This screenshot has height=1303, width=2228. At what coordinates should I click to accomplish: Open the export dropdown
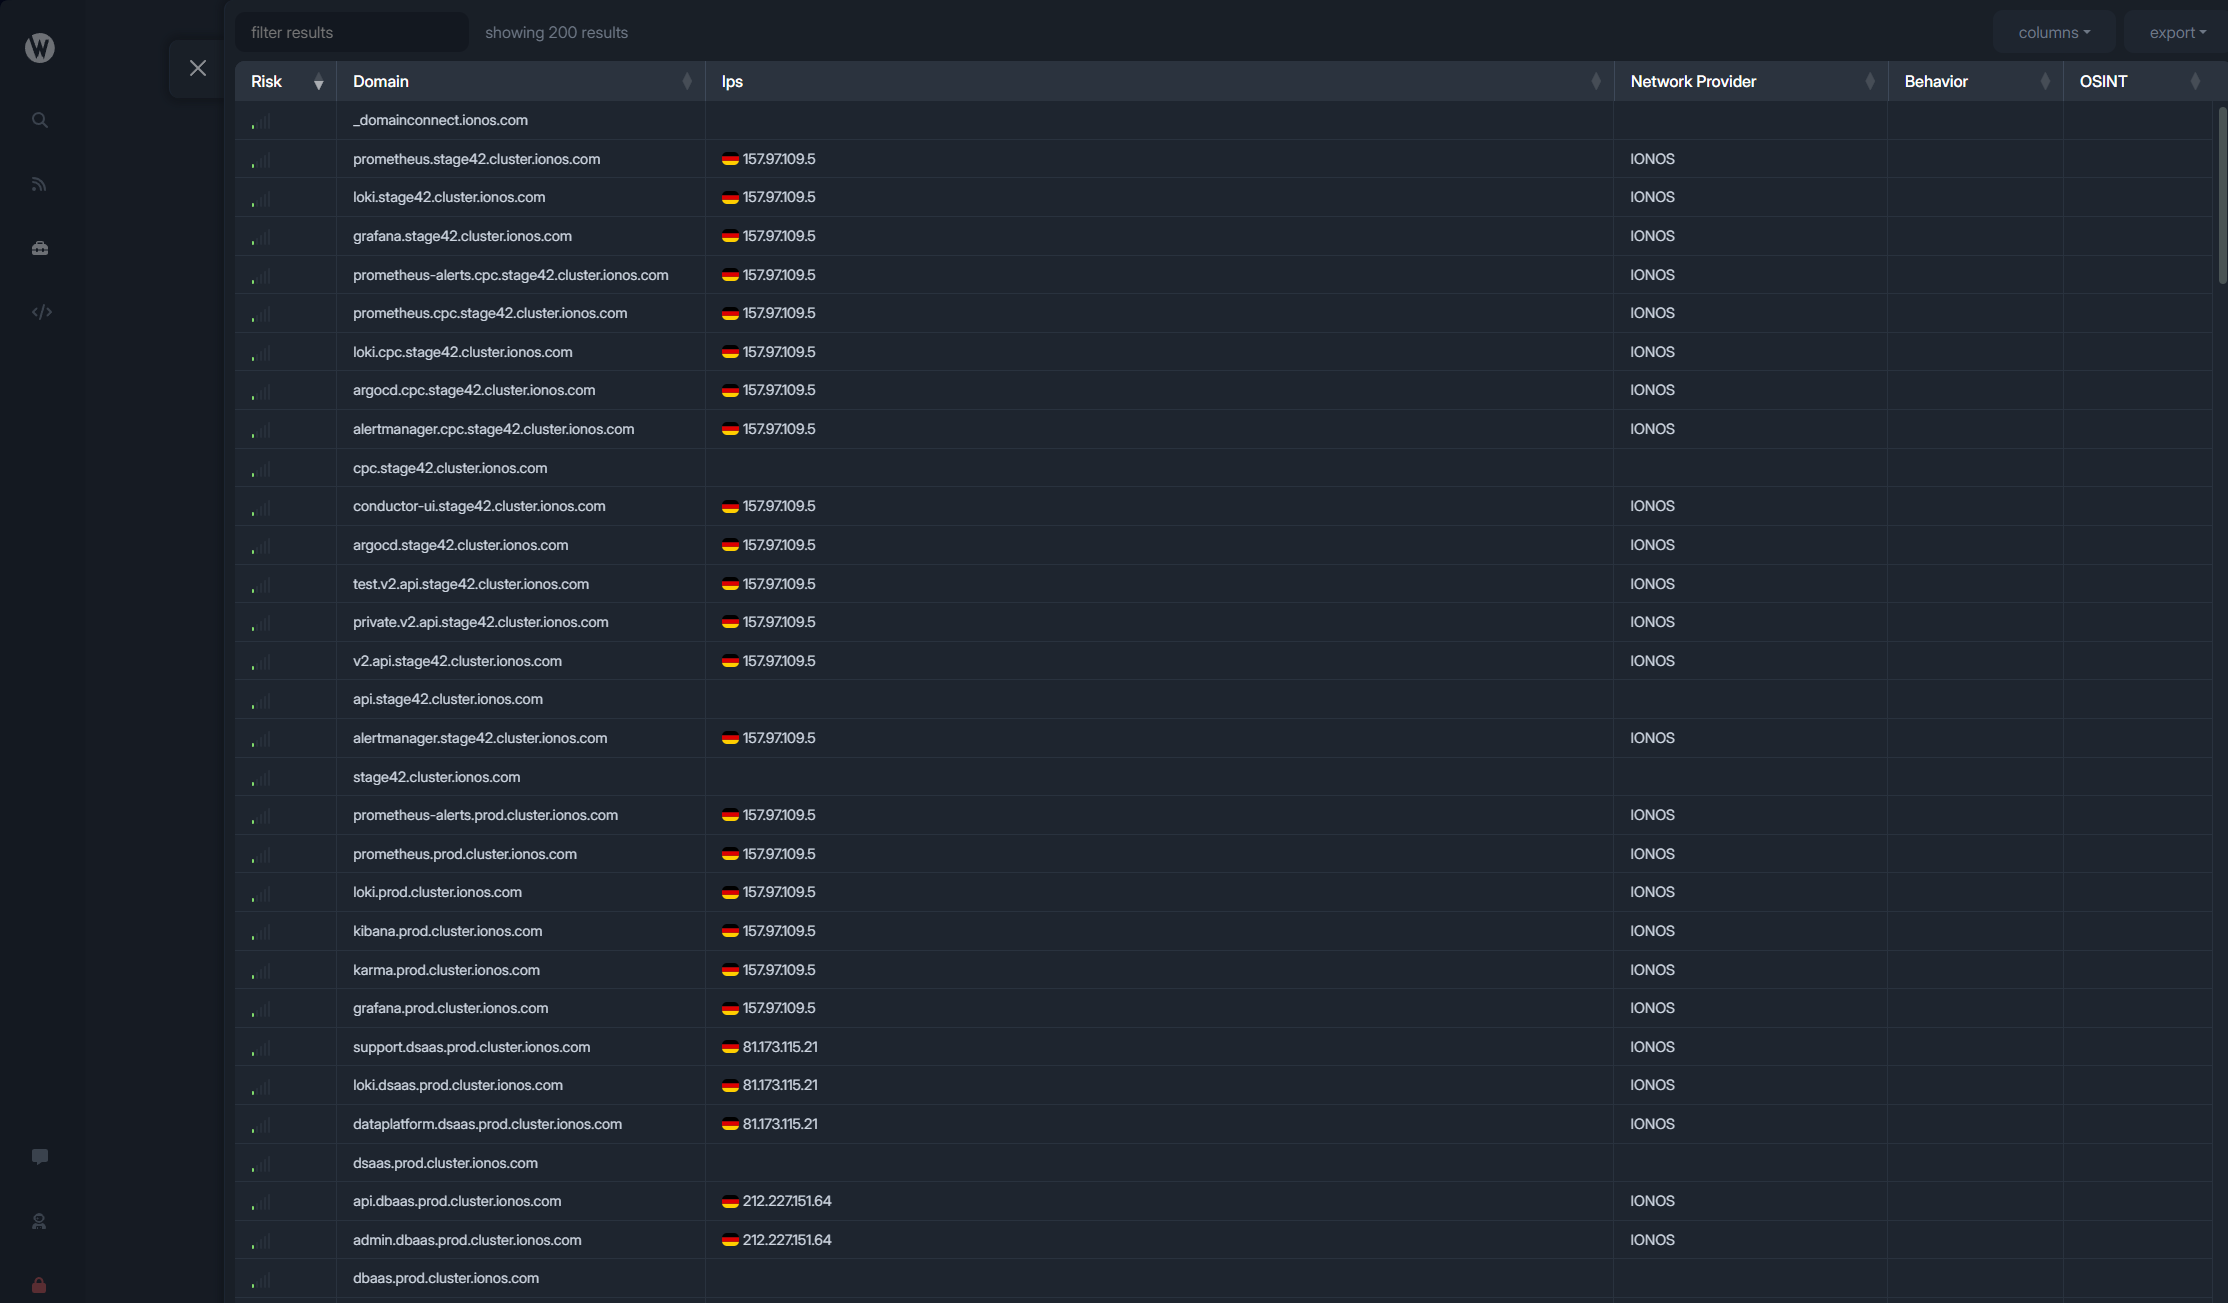click(x=2177, y=32)
